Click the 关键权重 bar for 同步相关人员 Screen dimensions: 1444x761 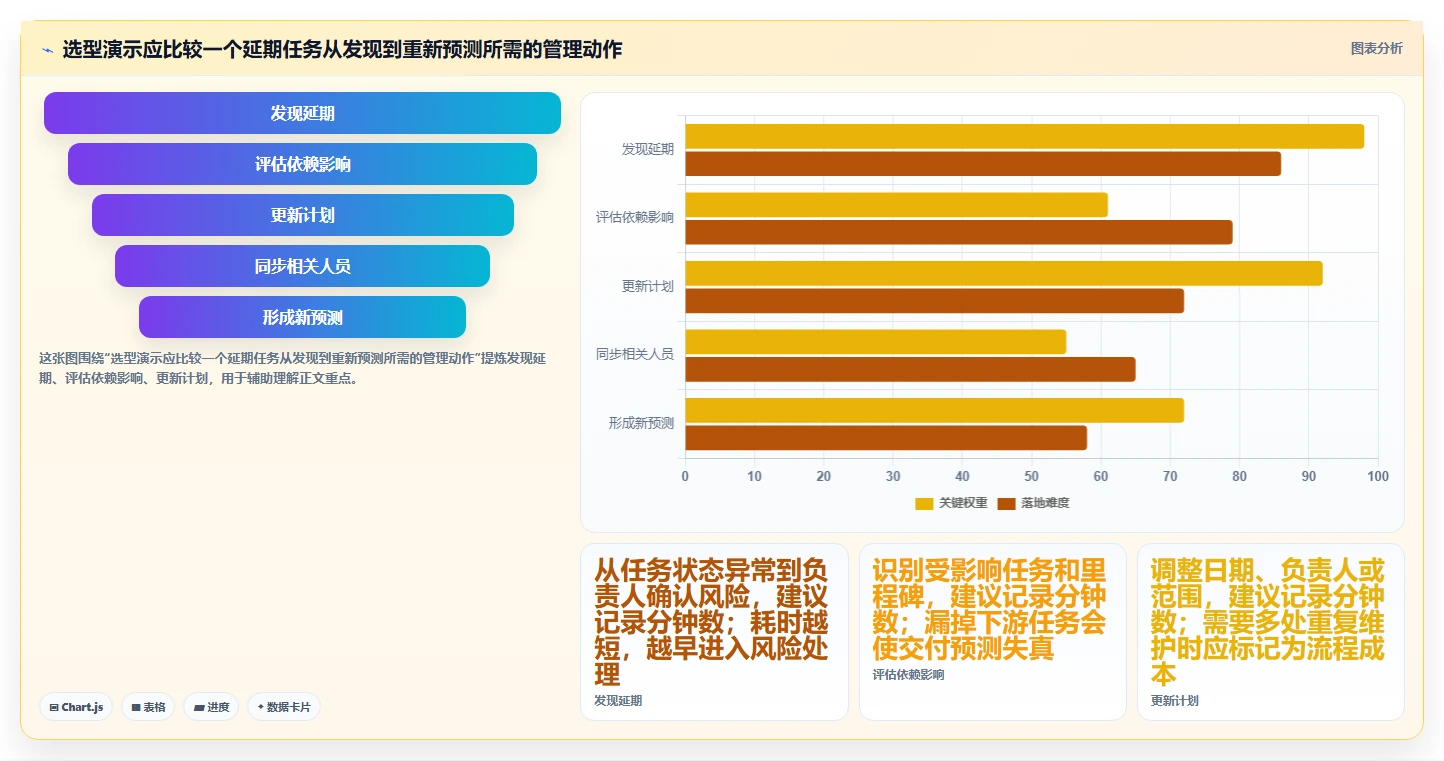coord(875,341)
